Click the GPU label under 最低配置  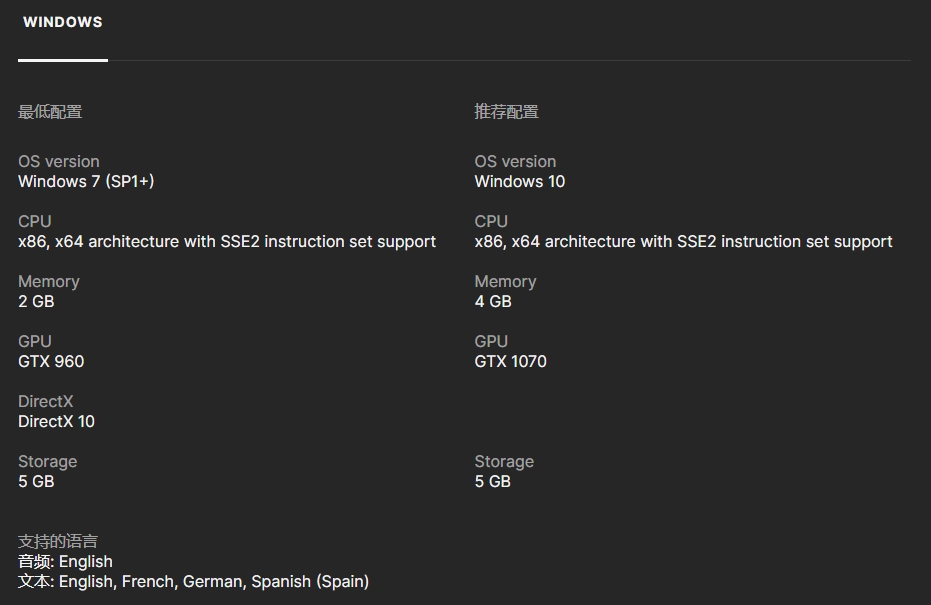click(x=34, y=341)
